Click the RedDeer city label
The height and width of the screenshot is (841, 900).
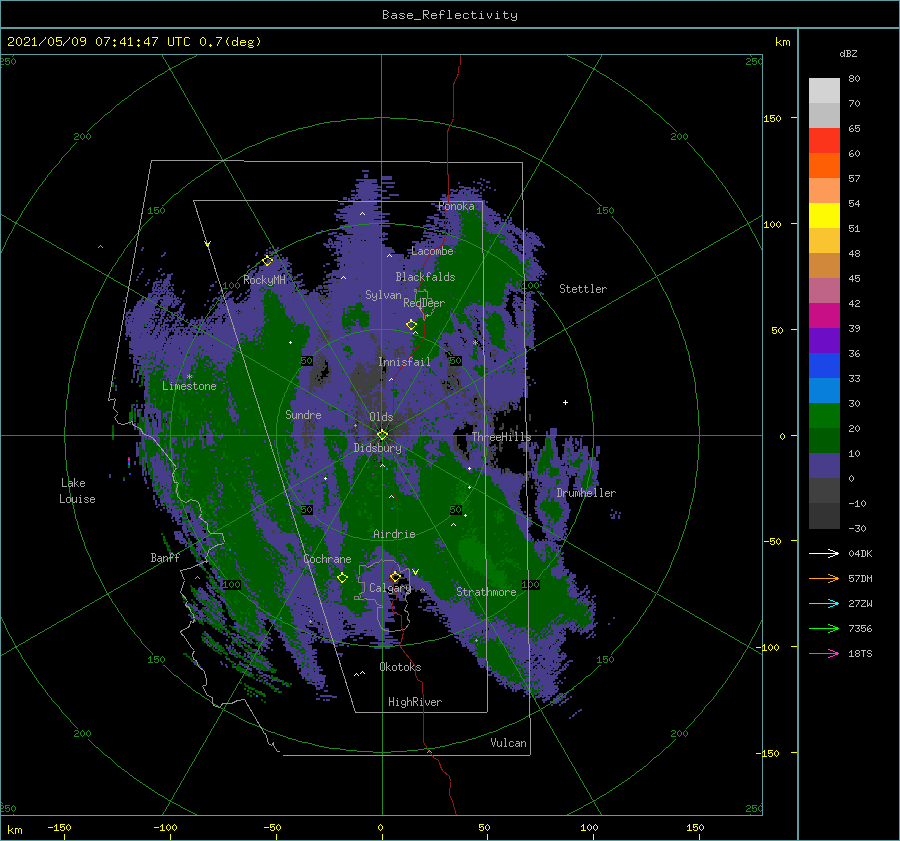424,303
